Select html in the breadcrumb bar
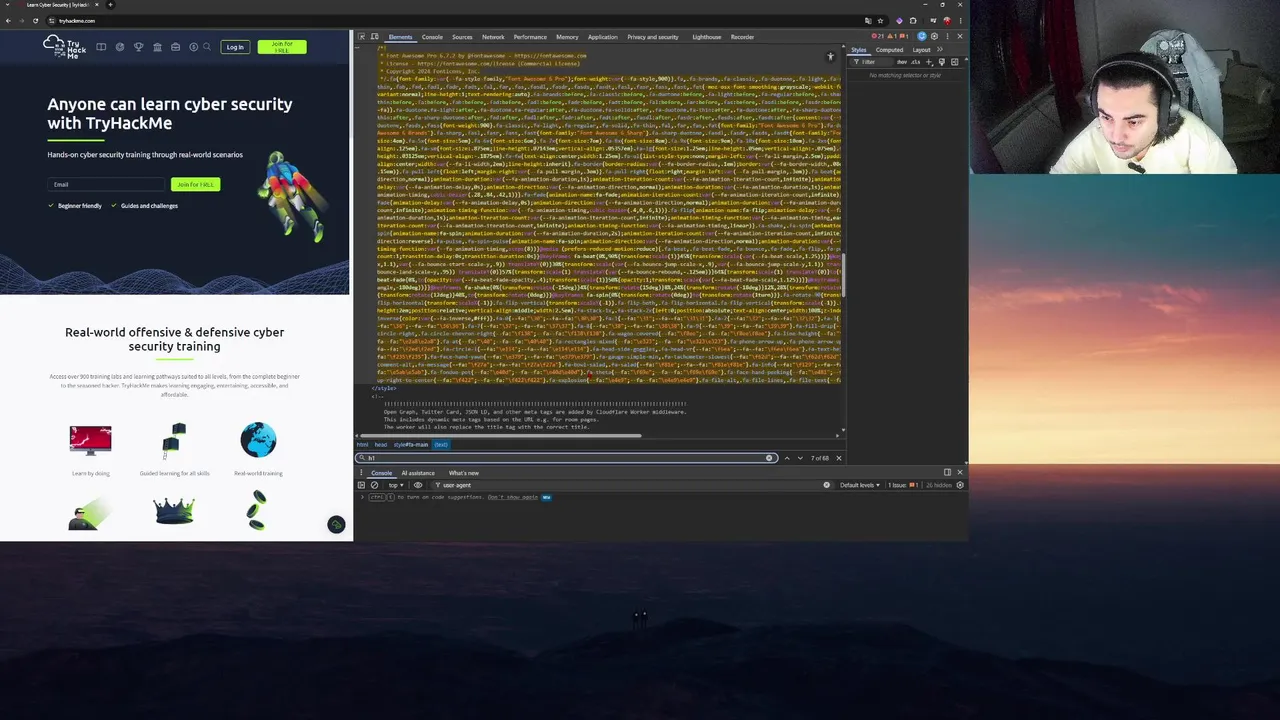The width and height of the screenshot is (1280, 720). click(x=362, y=445)
